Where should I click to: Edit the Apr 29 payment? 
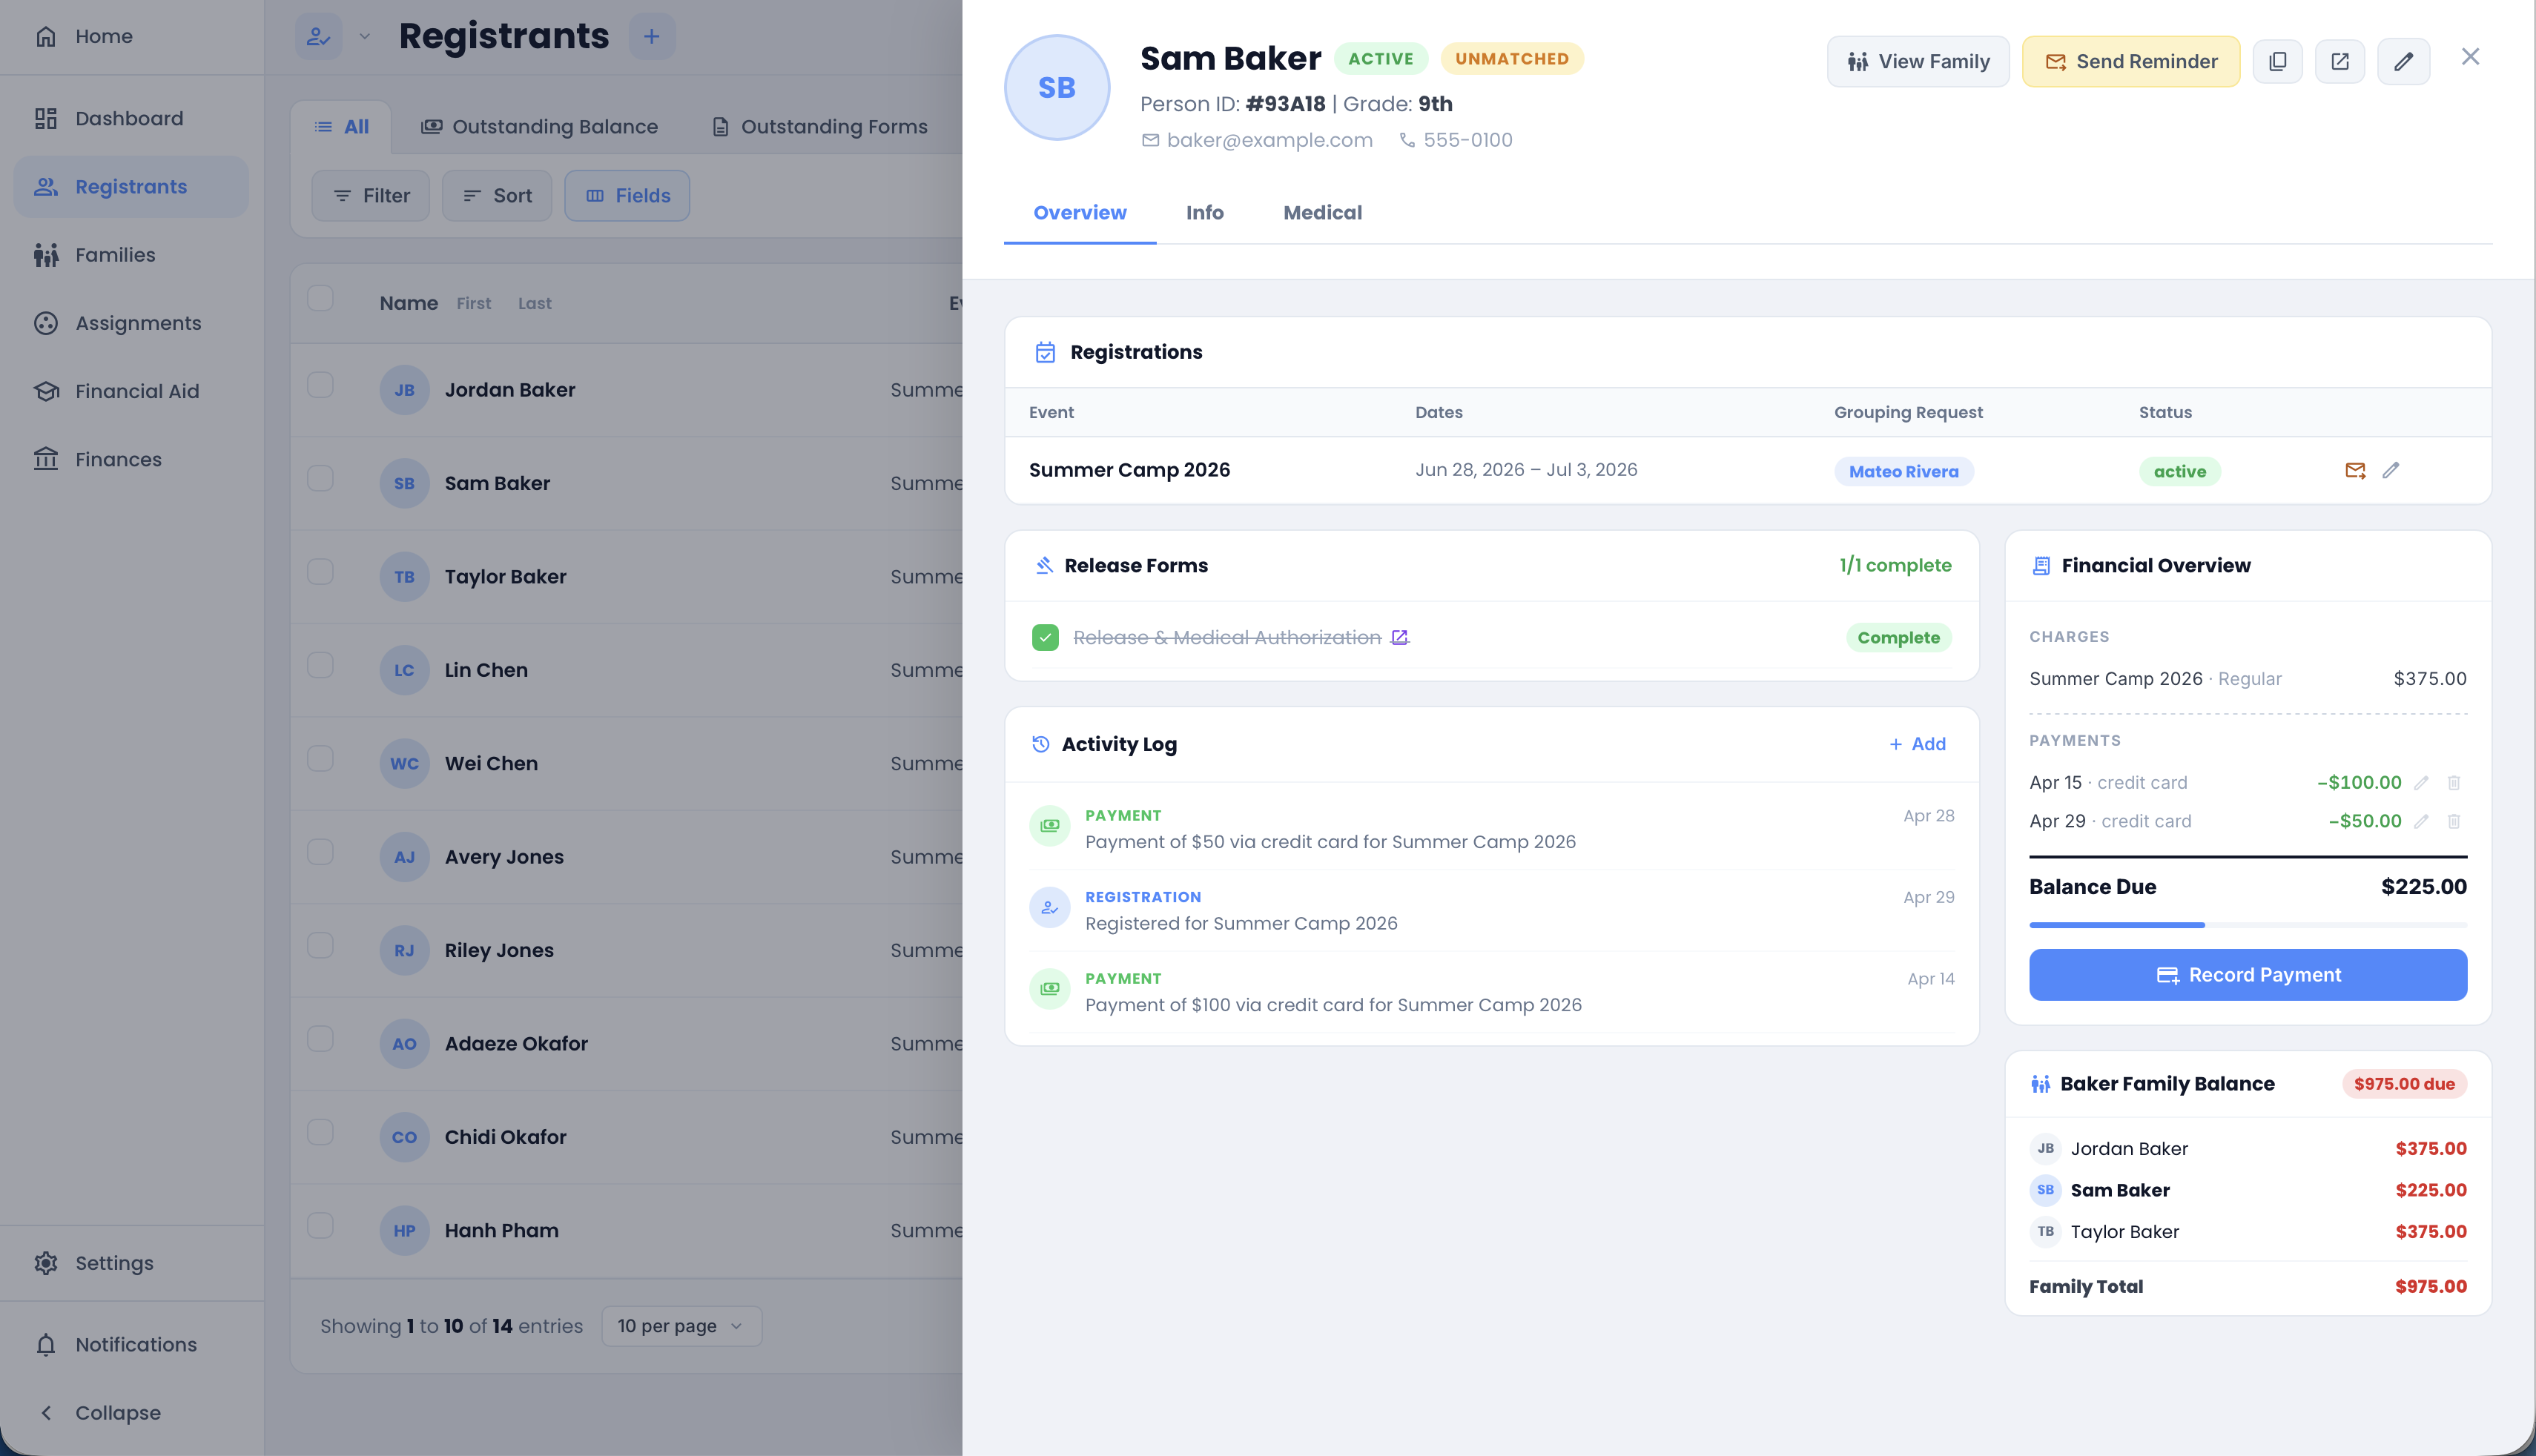point(2422,822)
